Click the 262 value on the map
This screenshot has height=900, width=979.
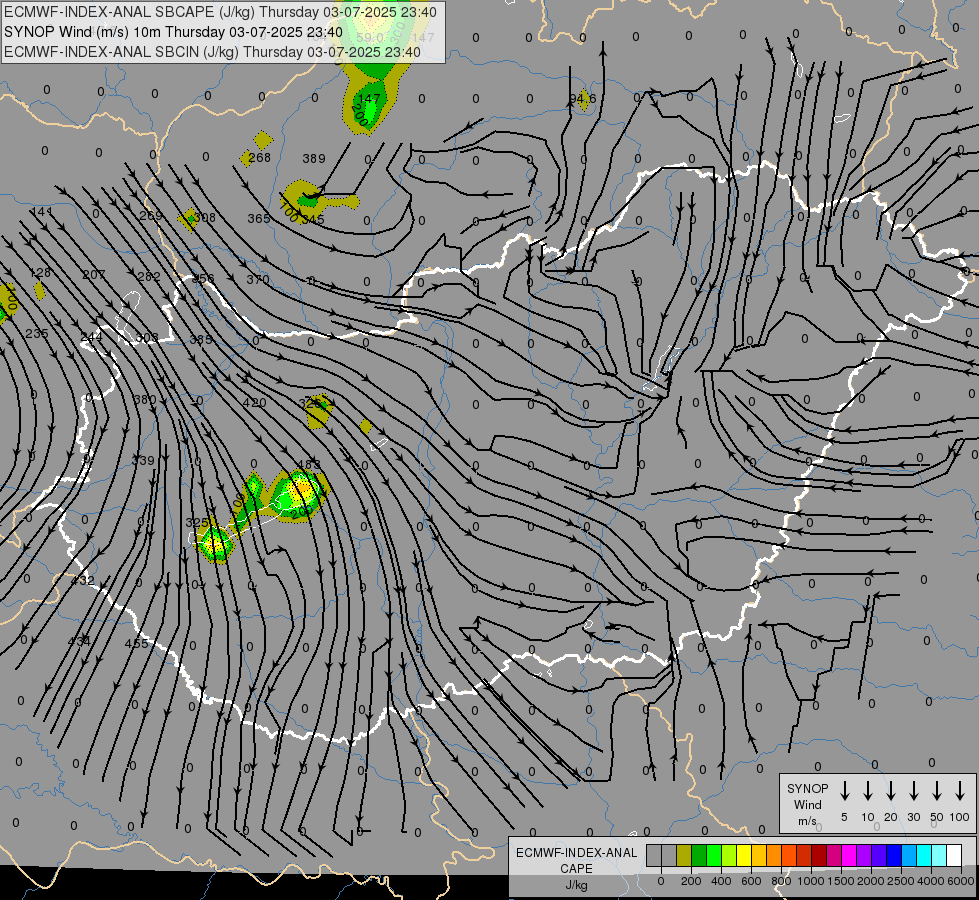(x=149, y=277)
